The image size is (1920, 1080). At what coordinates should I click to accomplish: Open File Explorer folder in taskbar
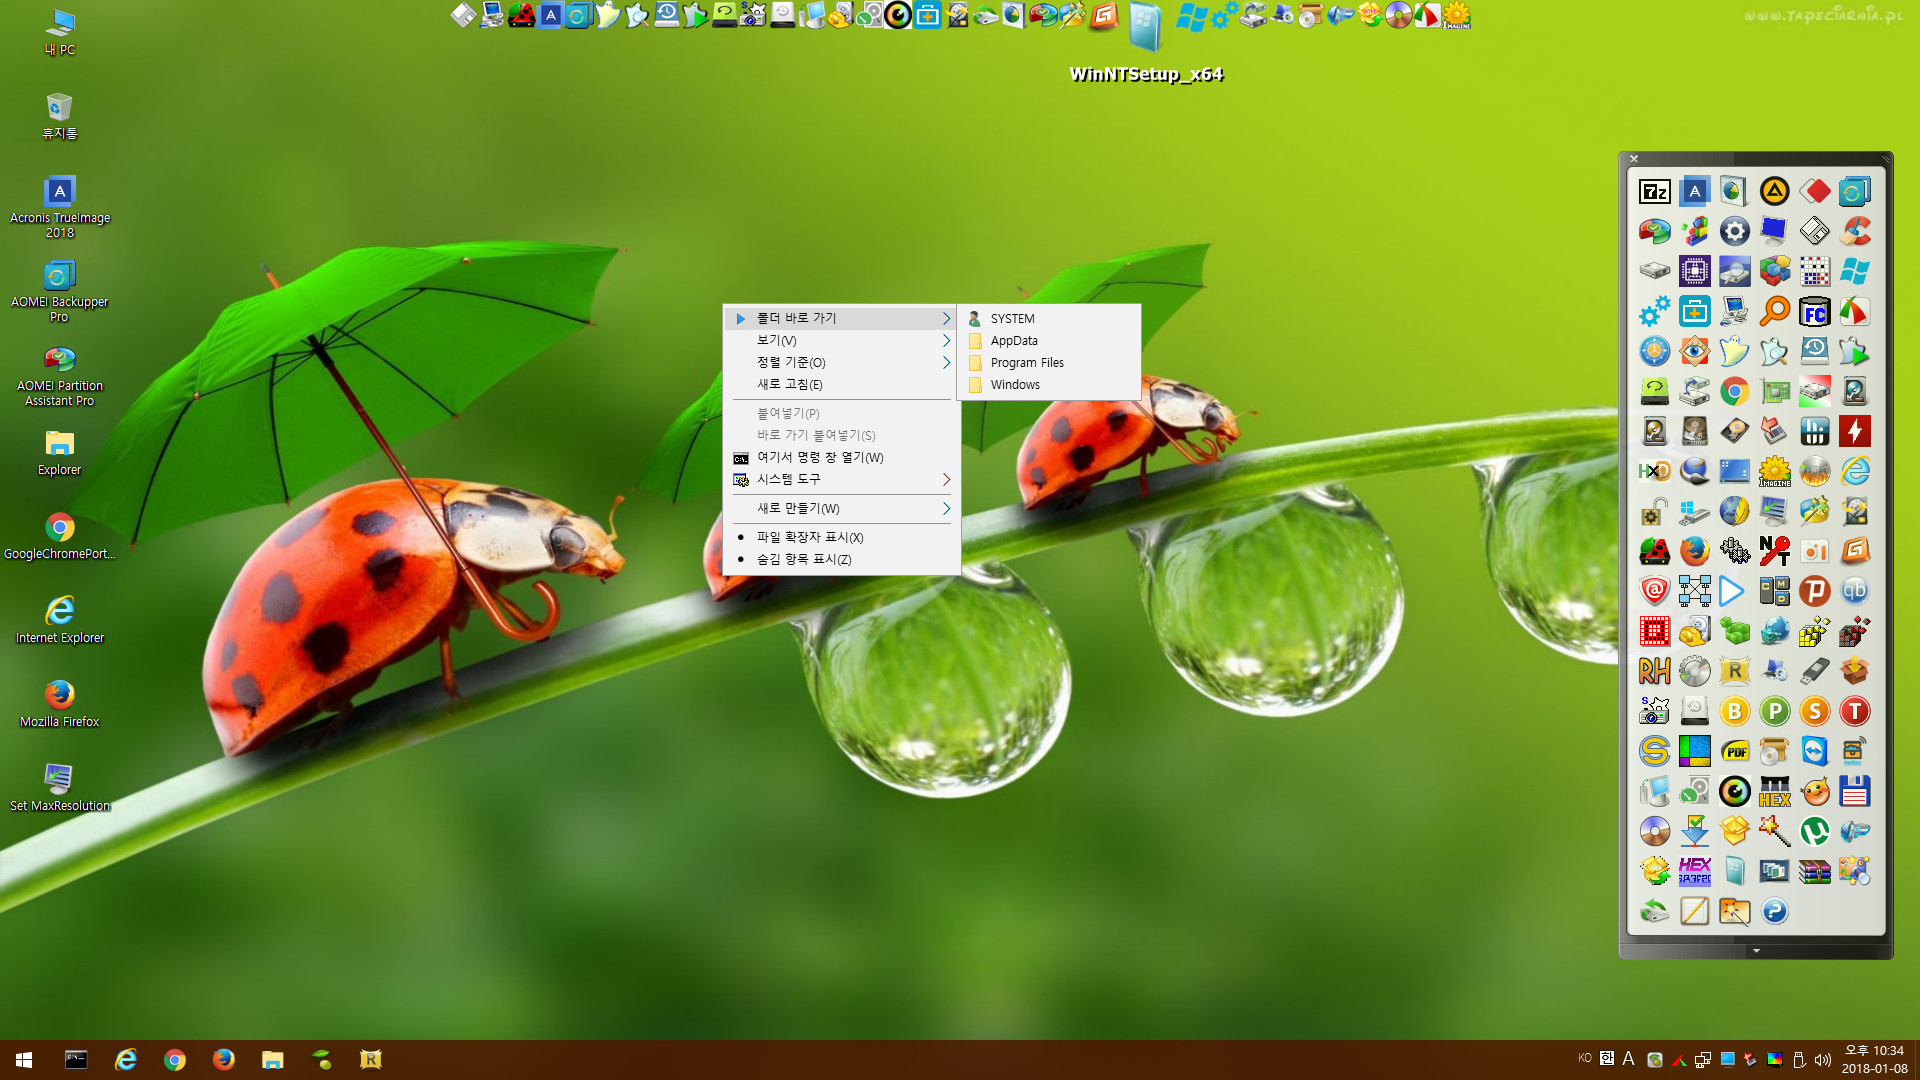pyautogui.click(x=273, y=1060)
